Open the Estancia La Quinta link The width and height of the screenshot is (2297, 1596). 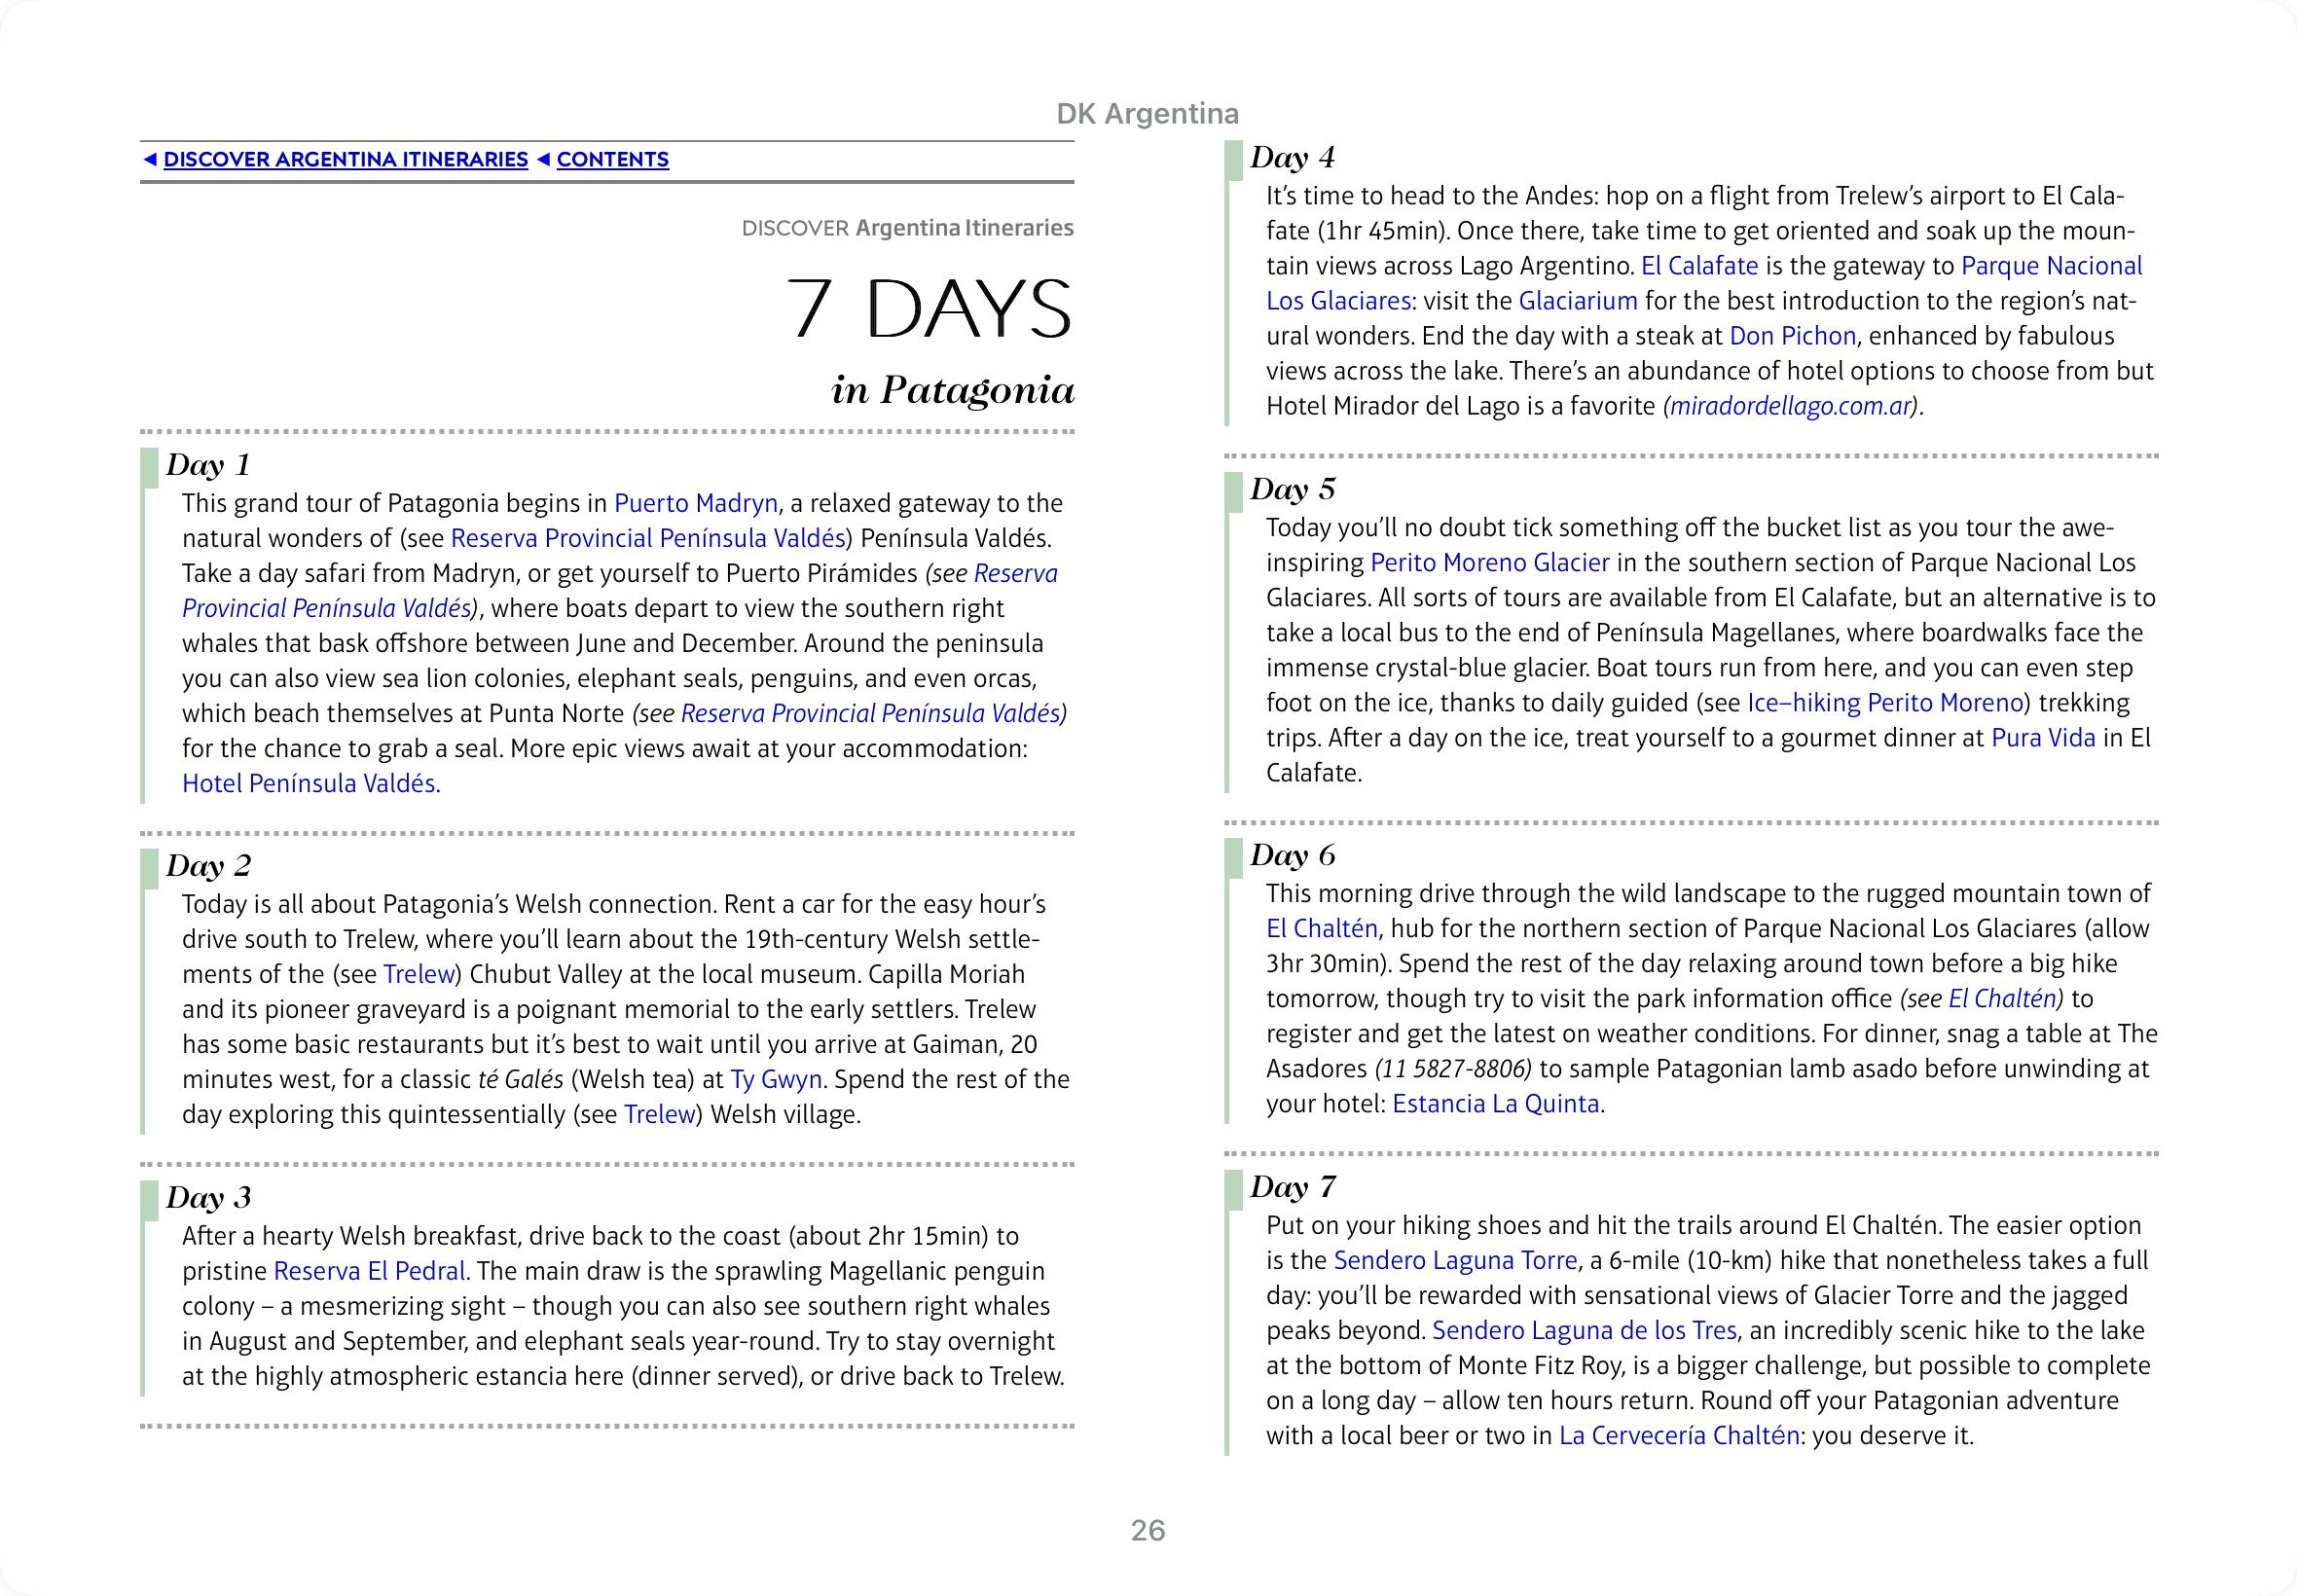[x=1495, y=1104]
